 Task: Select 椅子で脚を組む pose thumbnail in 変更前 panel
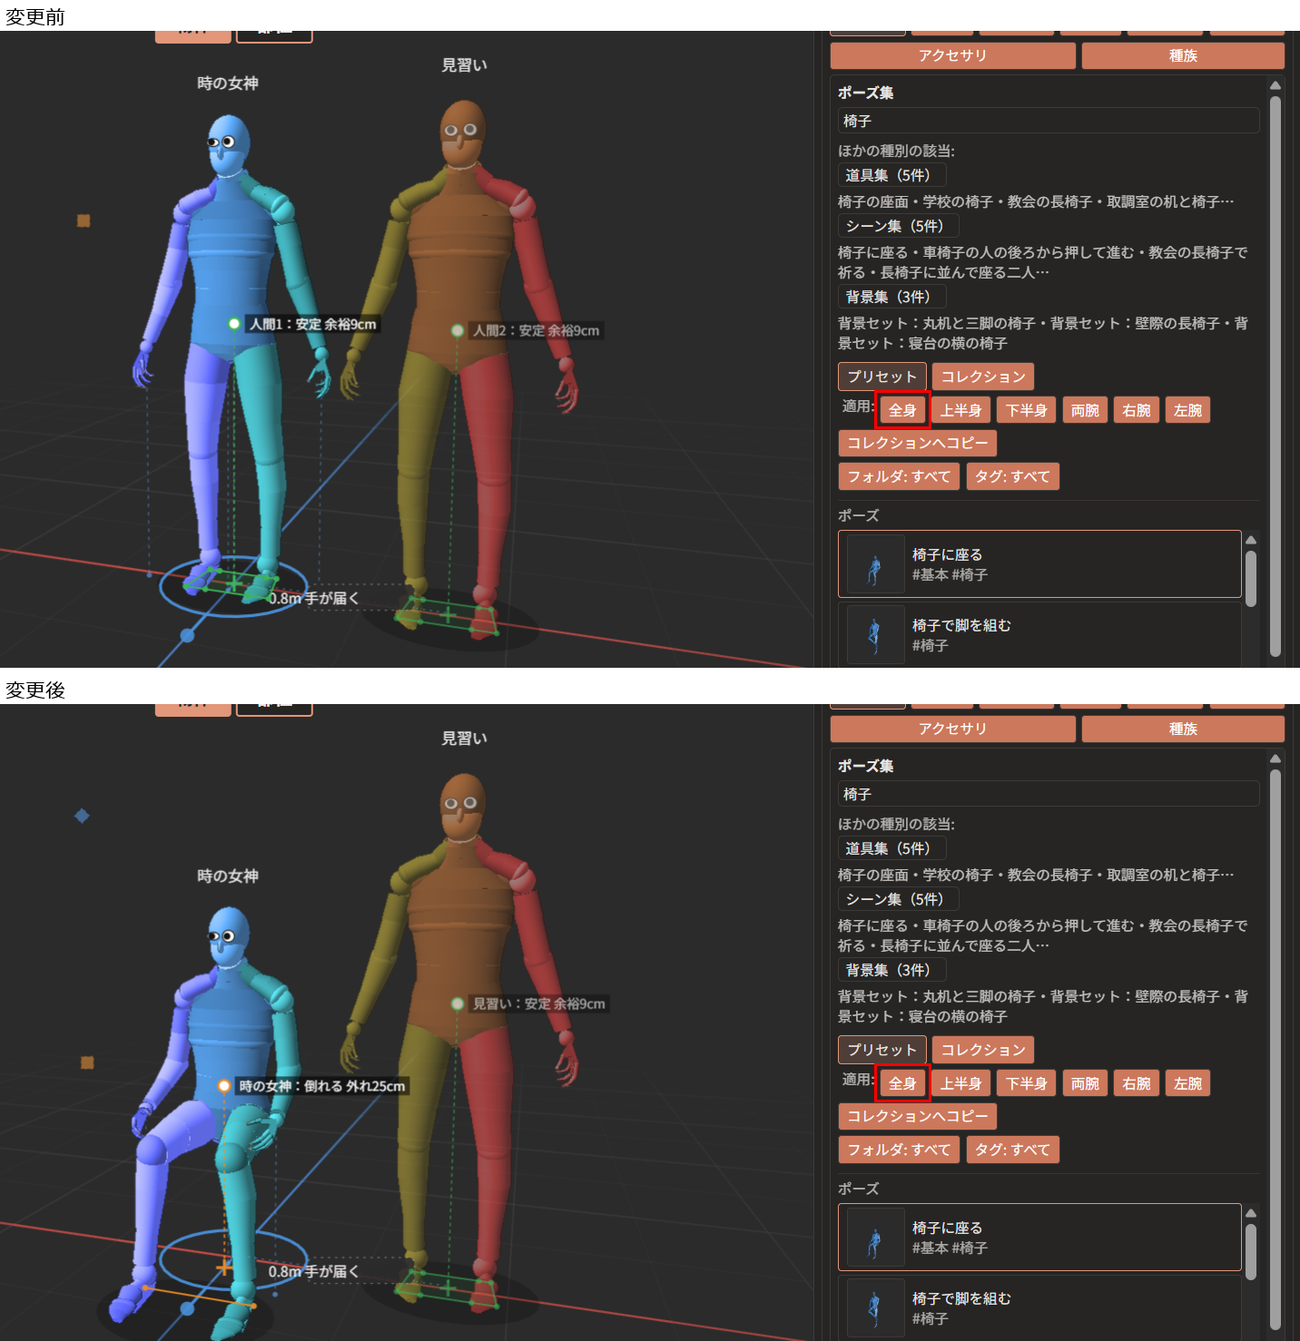pyautogui.click(x=875, y=635)
